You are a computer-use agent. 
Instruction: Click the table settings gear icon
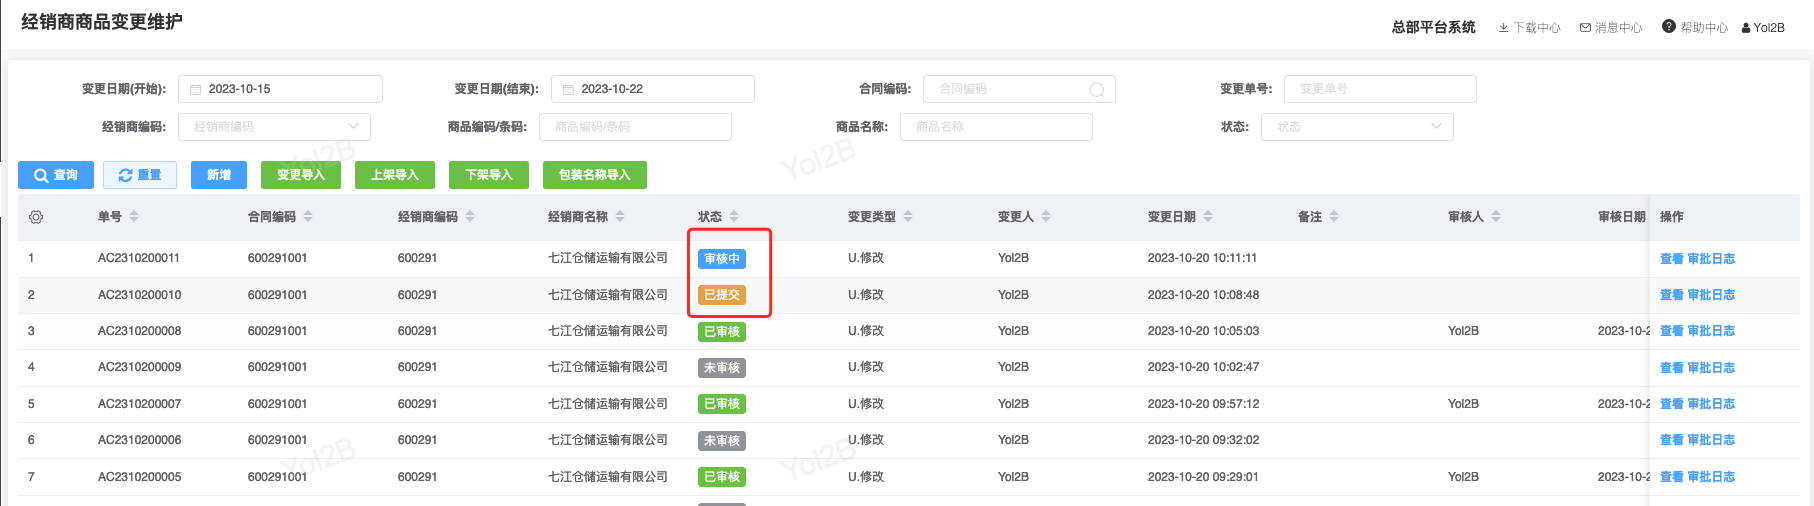(x=36, y=217)
